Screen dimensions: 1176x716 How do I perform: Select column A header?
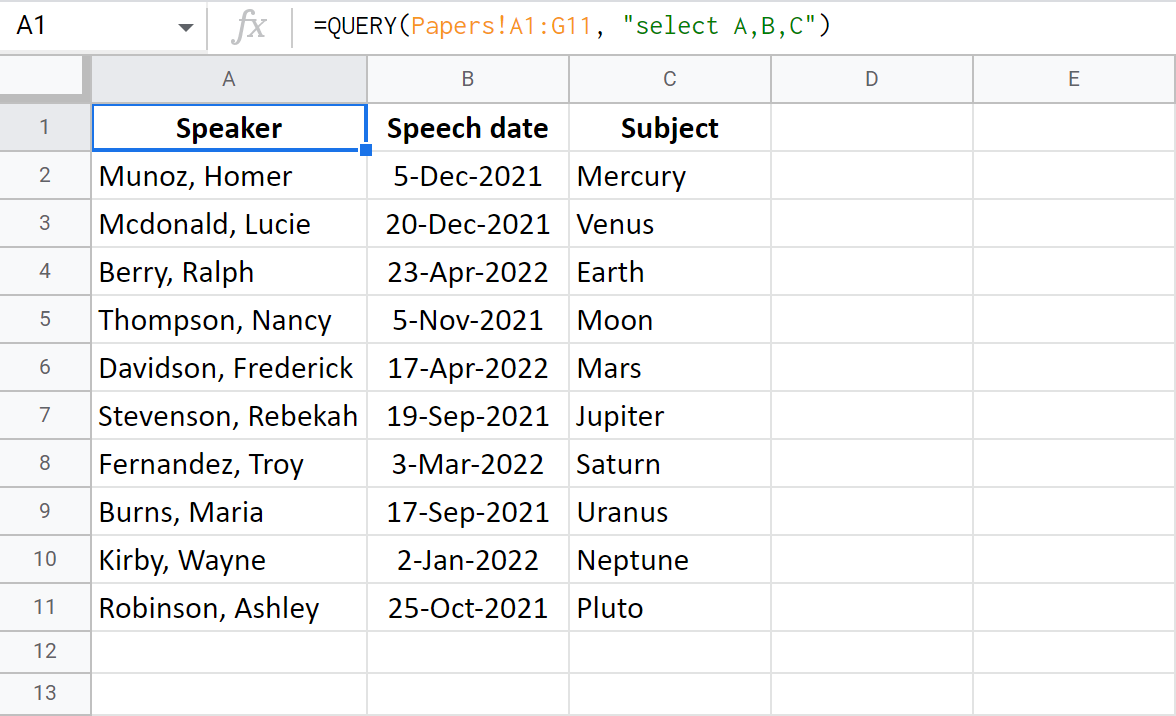[x=228, y=79]
